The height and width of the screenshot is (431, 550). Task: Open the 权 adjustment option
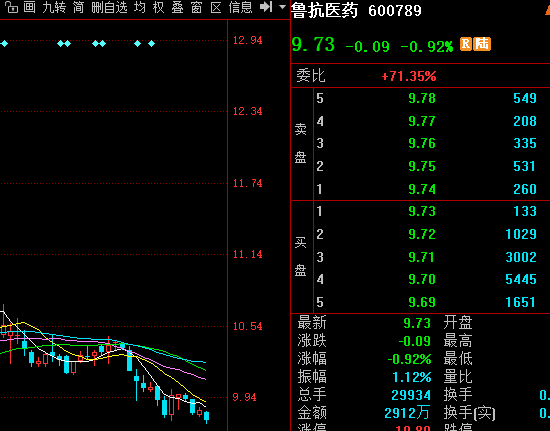tap(159, 7)
